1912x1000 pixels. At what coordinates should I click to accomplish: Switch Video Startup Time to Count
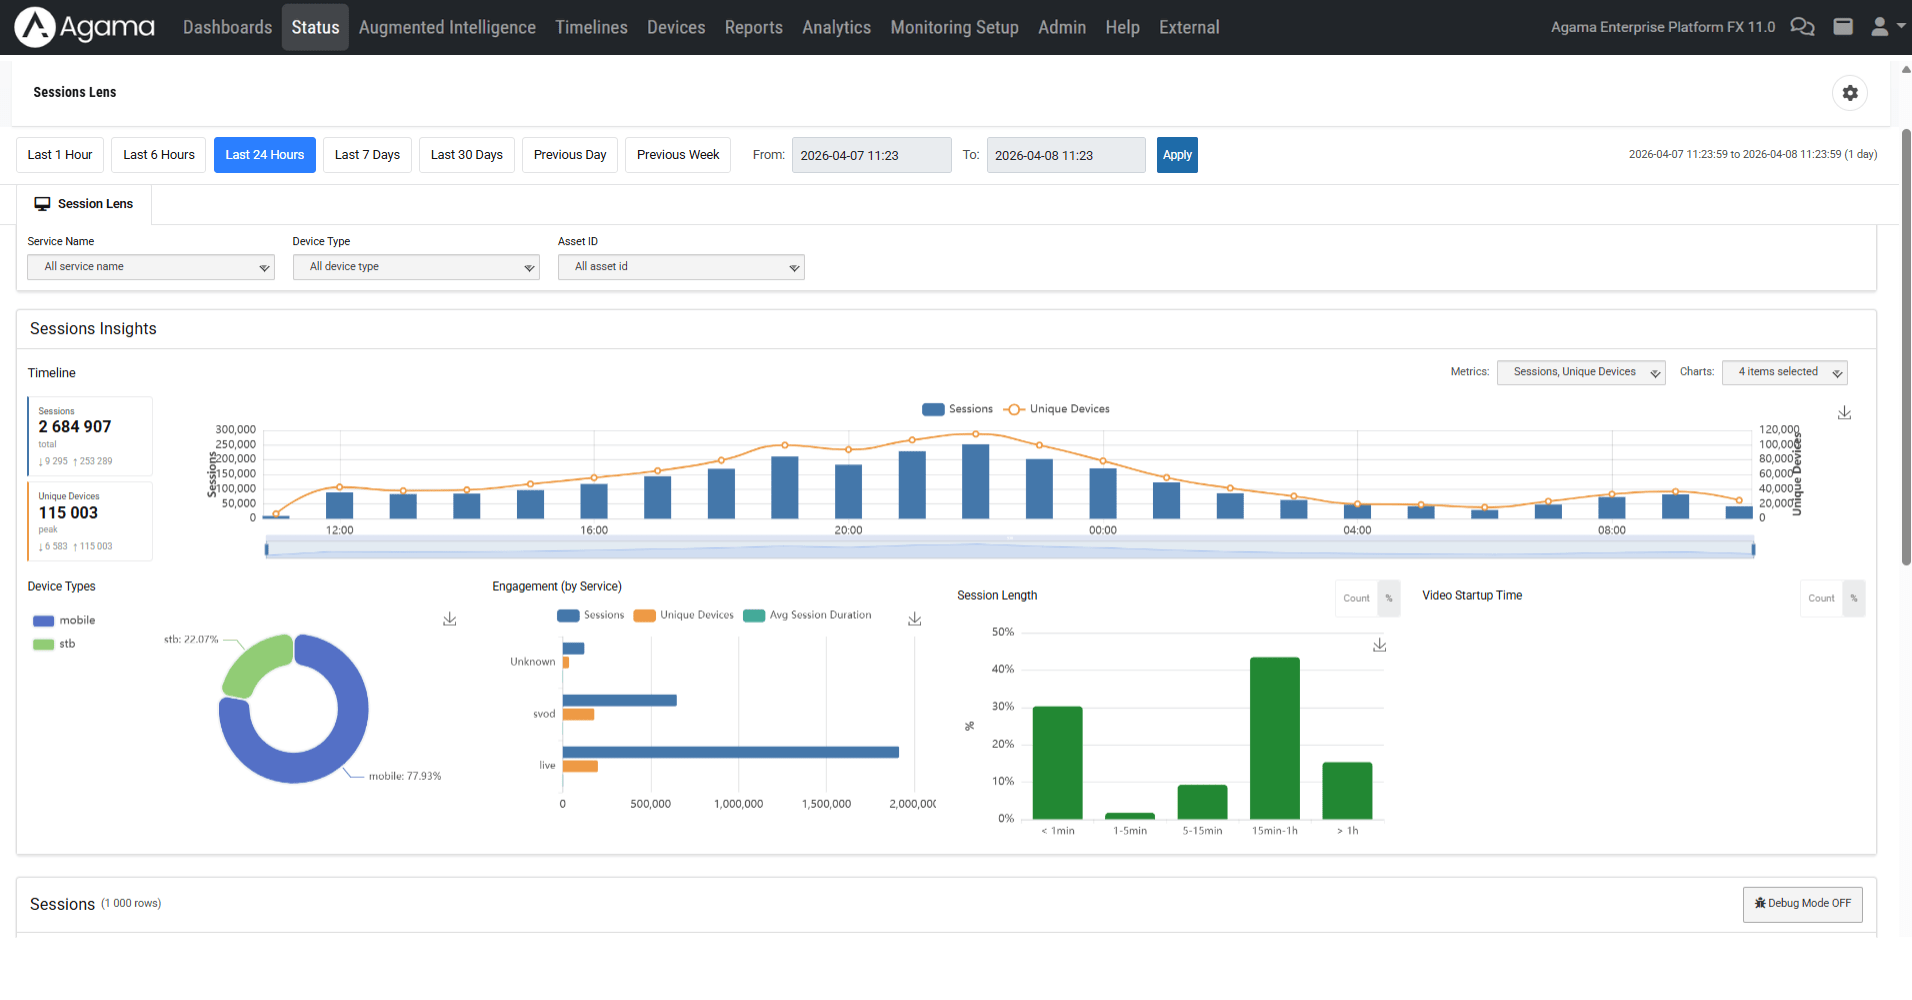click(1820, 598)
